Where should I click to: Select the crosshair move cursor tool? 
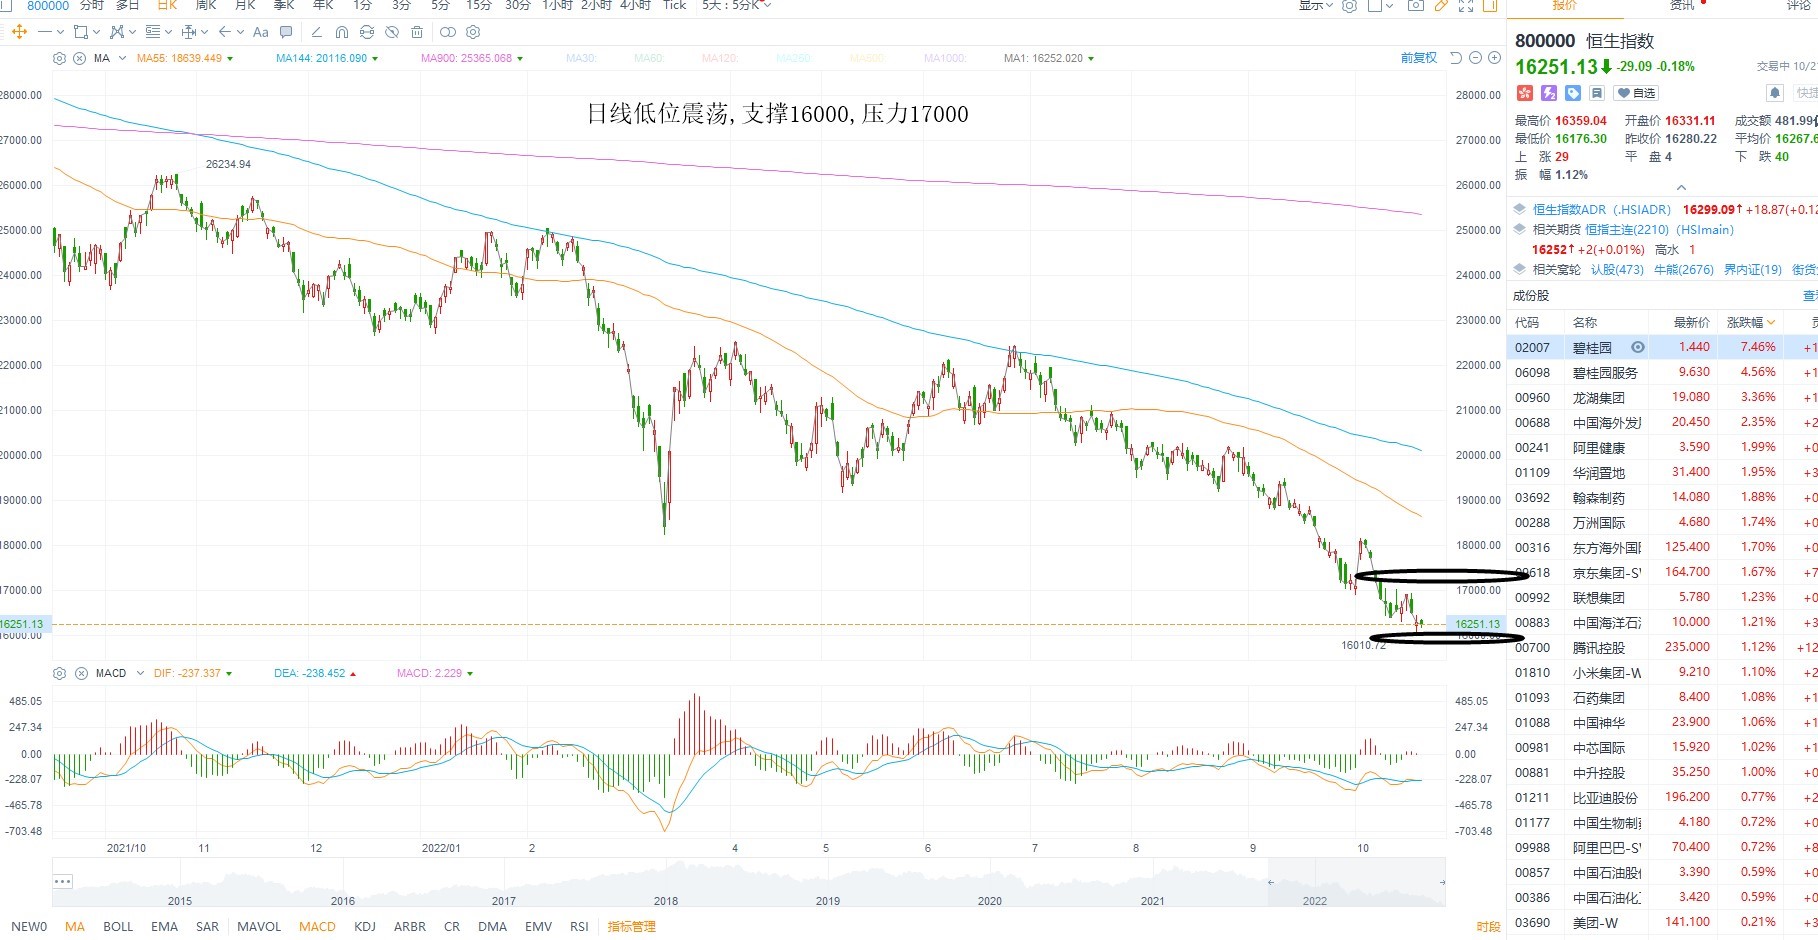(x=18, y=32)
